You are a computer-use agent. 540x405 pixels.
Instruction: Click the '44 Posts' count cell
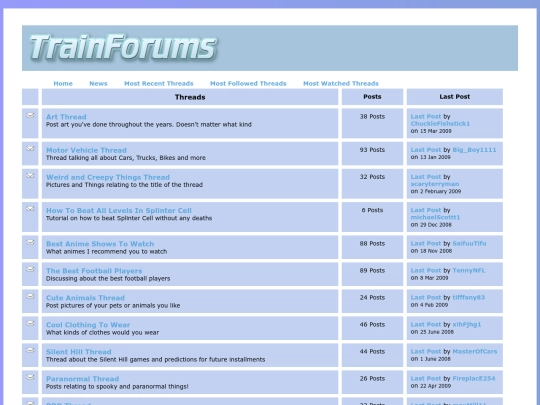point(372,355)
